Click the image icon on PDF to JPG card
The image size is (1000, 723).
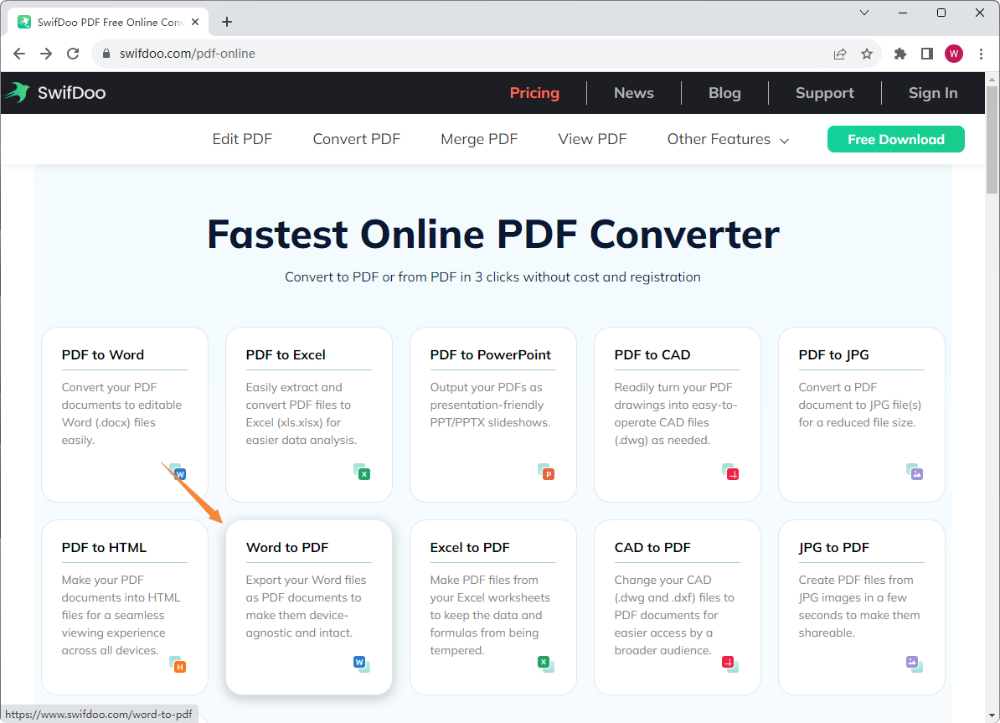(915, 472)
